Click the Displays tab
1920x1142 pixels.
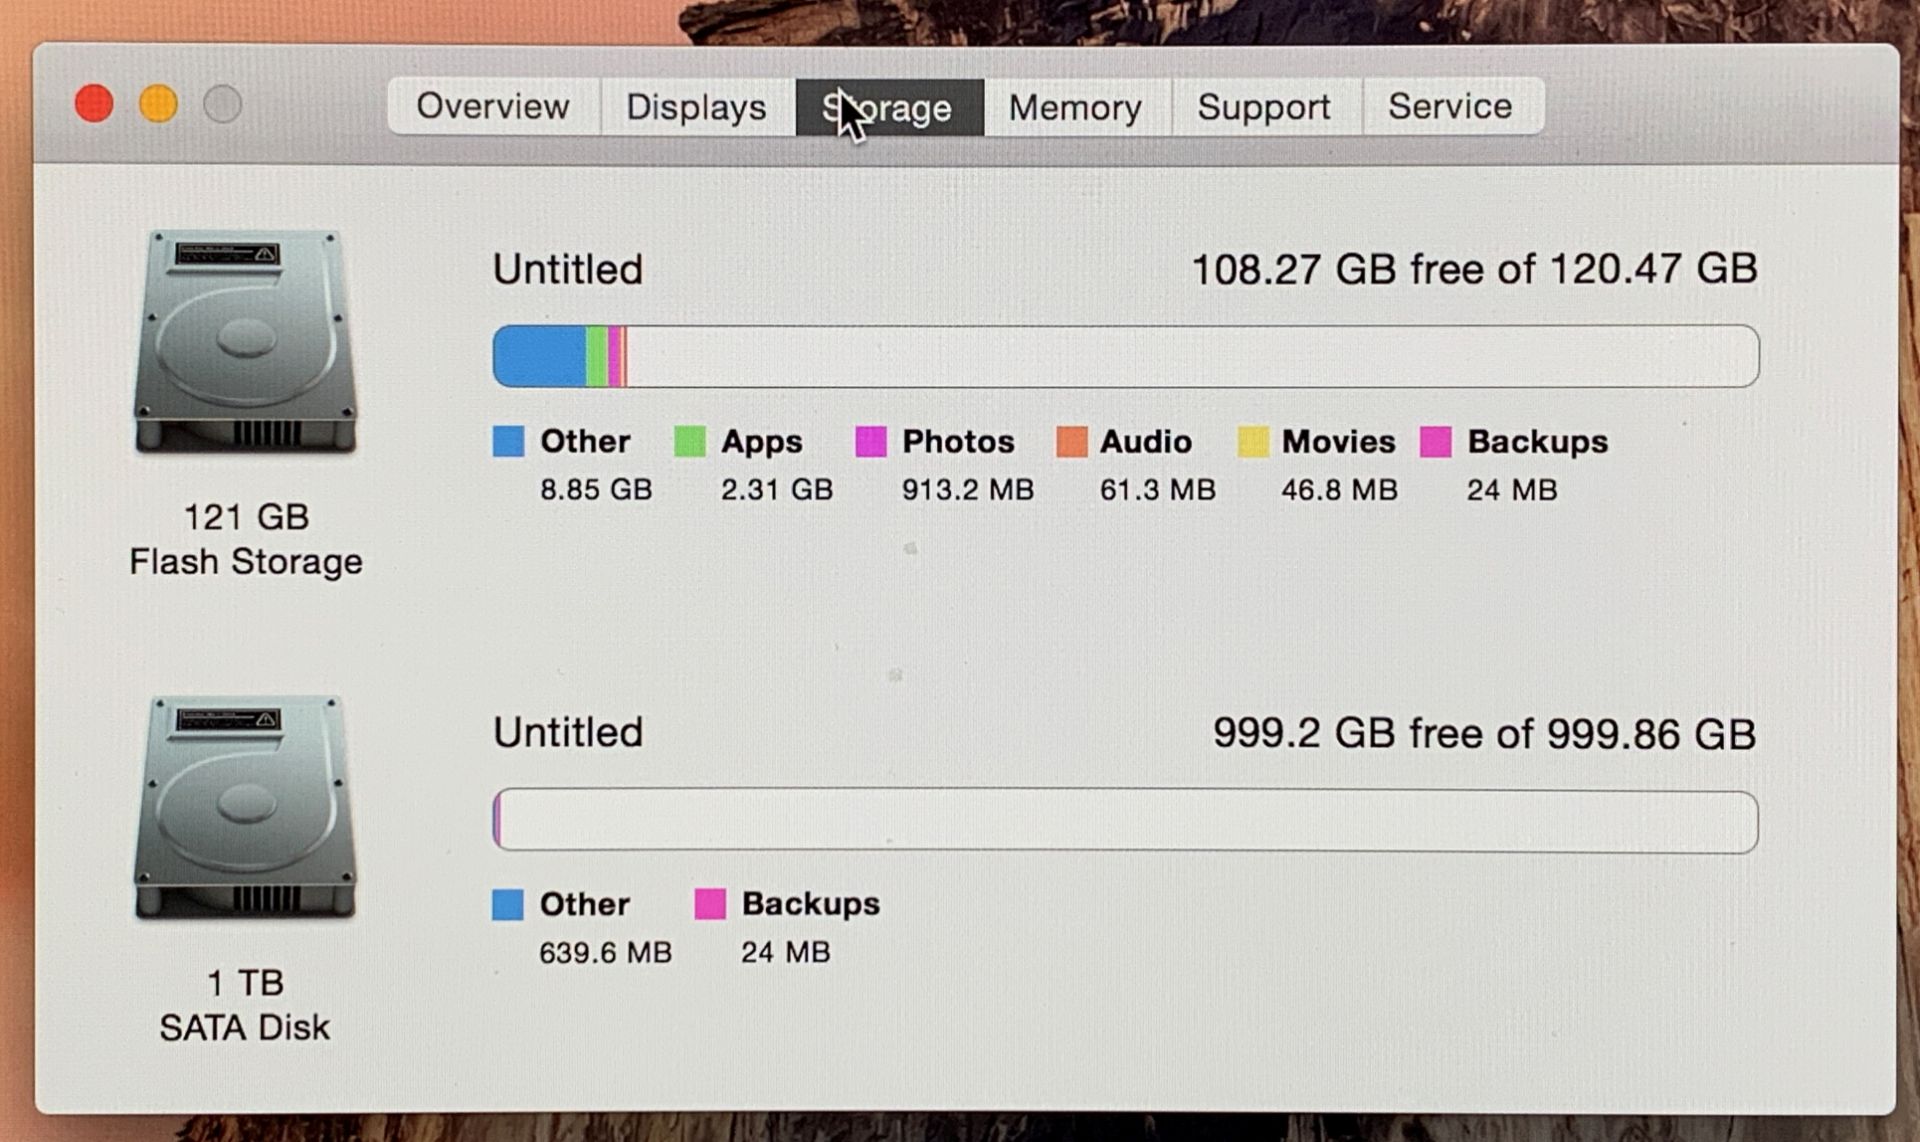pyautogui.click(x=696, y=106)
